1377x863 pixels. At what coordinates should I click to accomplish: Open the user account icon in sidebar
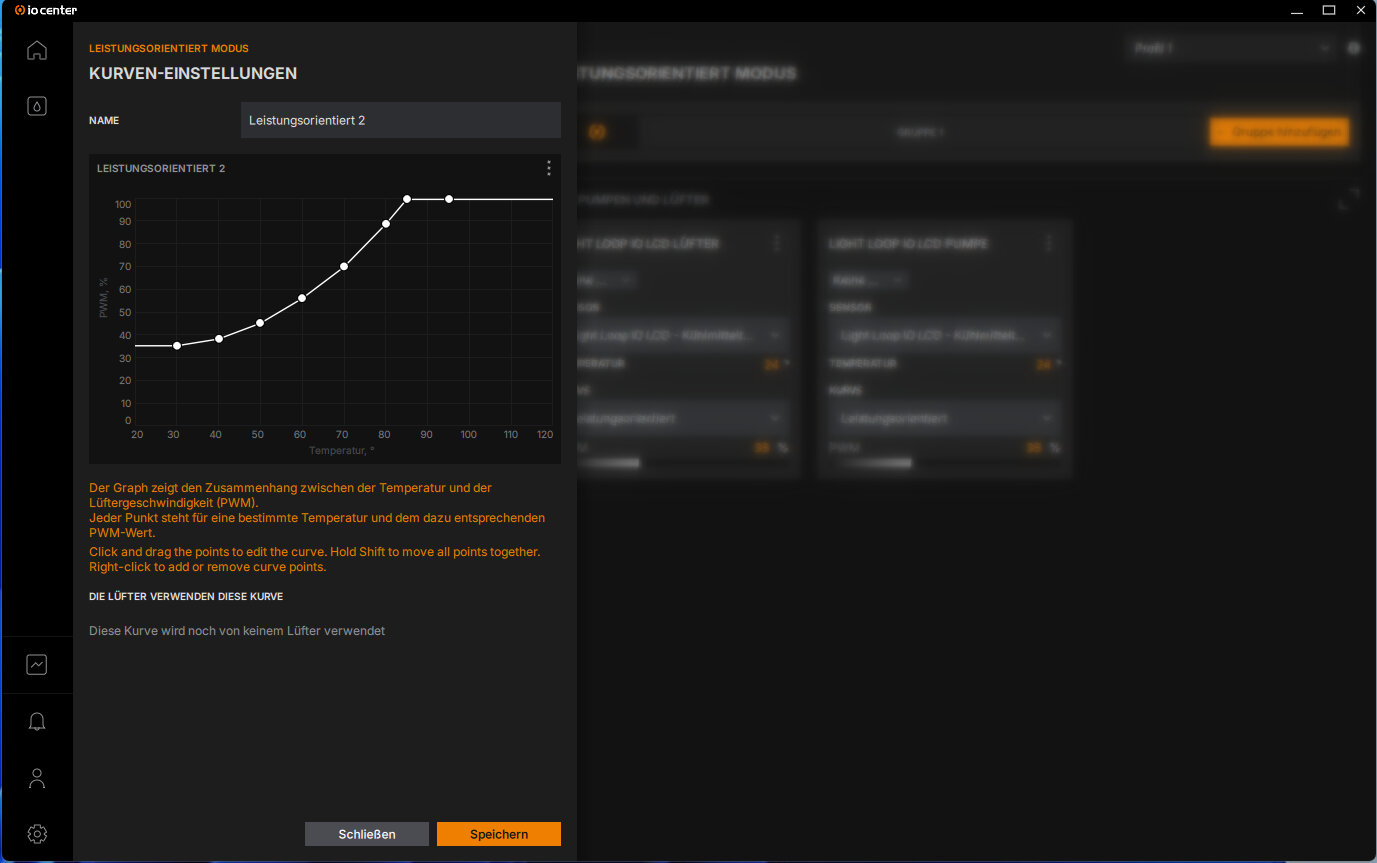click(37, 777)
